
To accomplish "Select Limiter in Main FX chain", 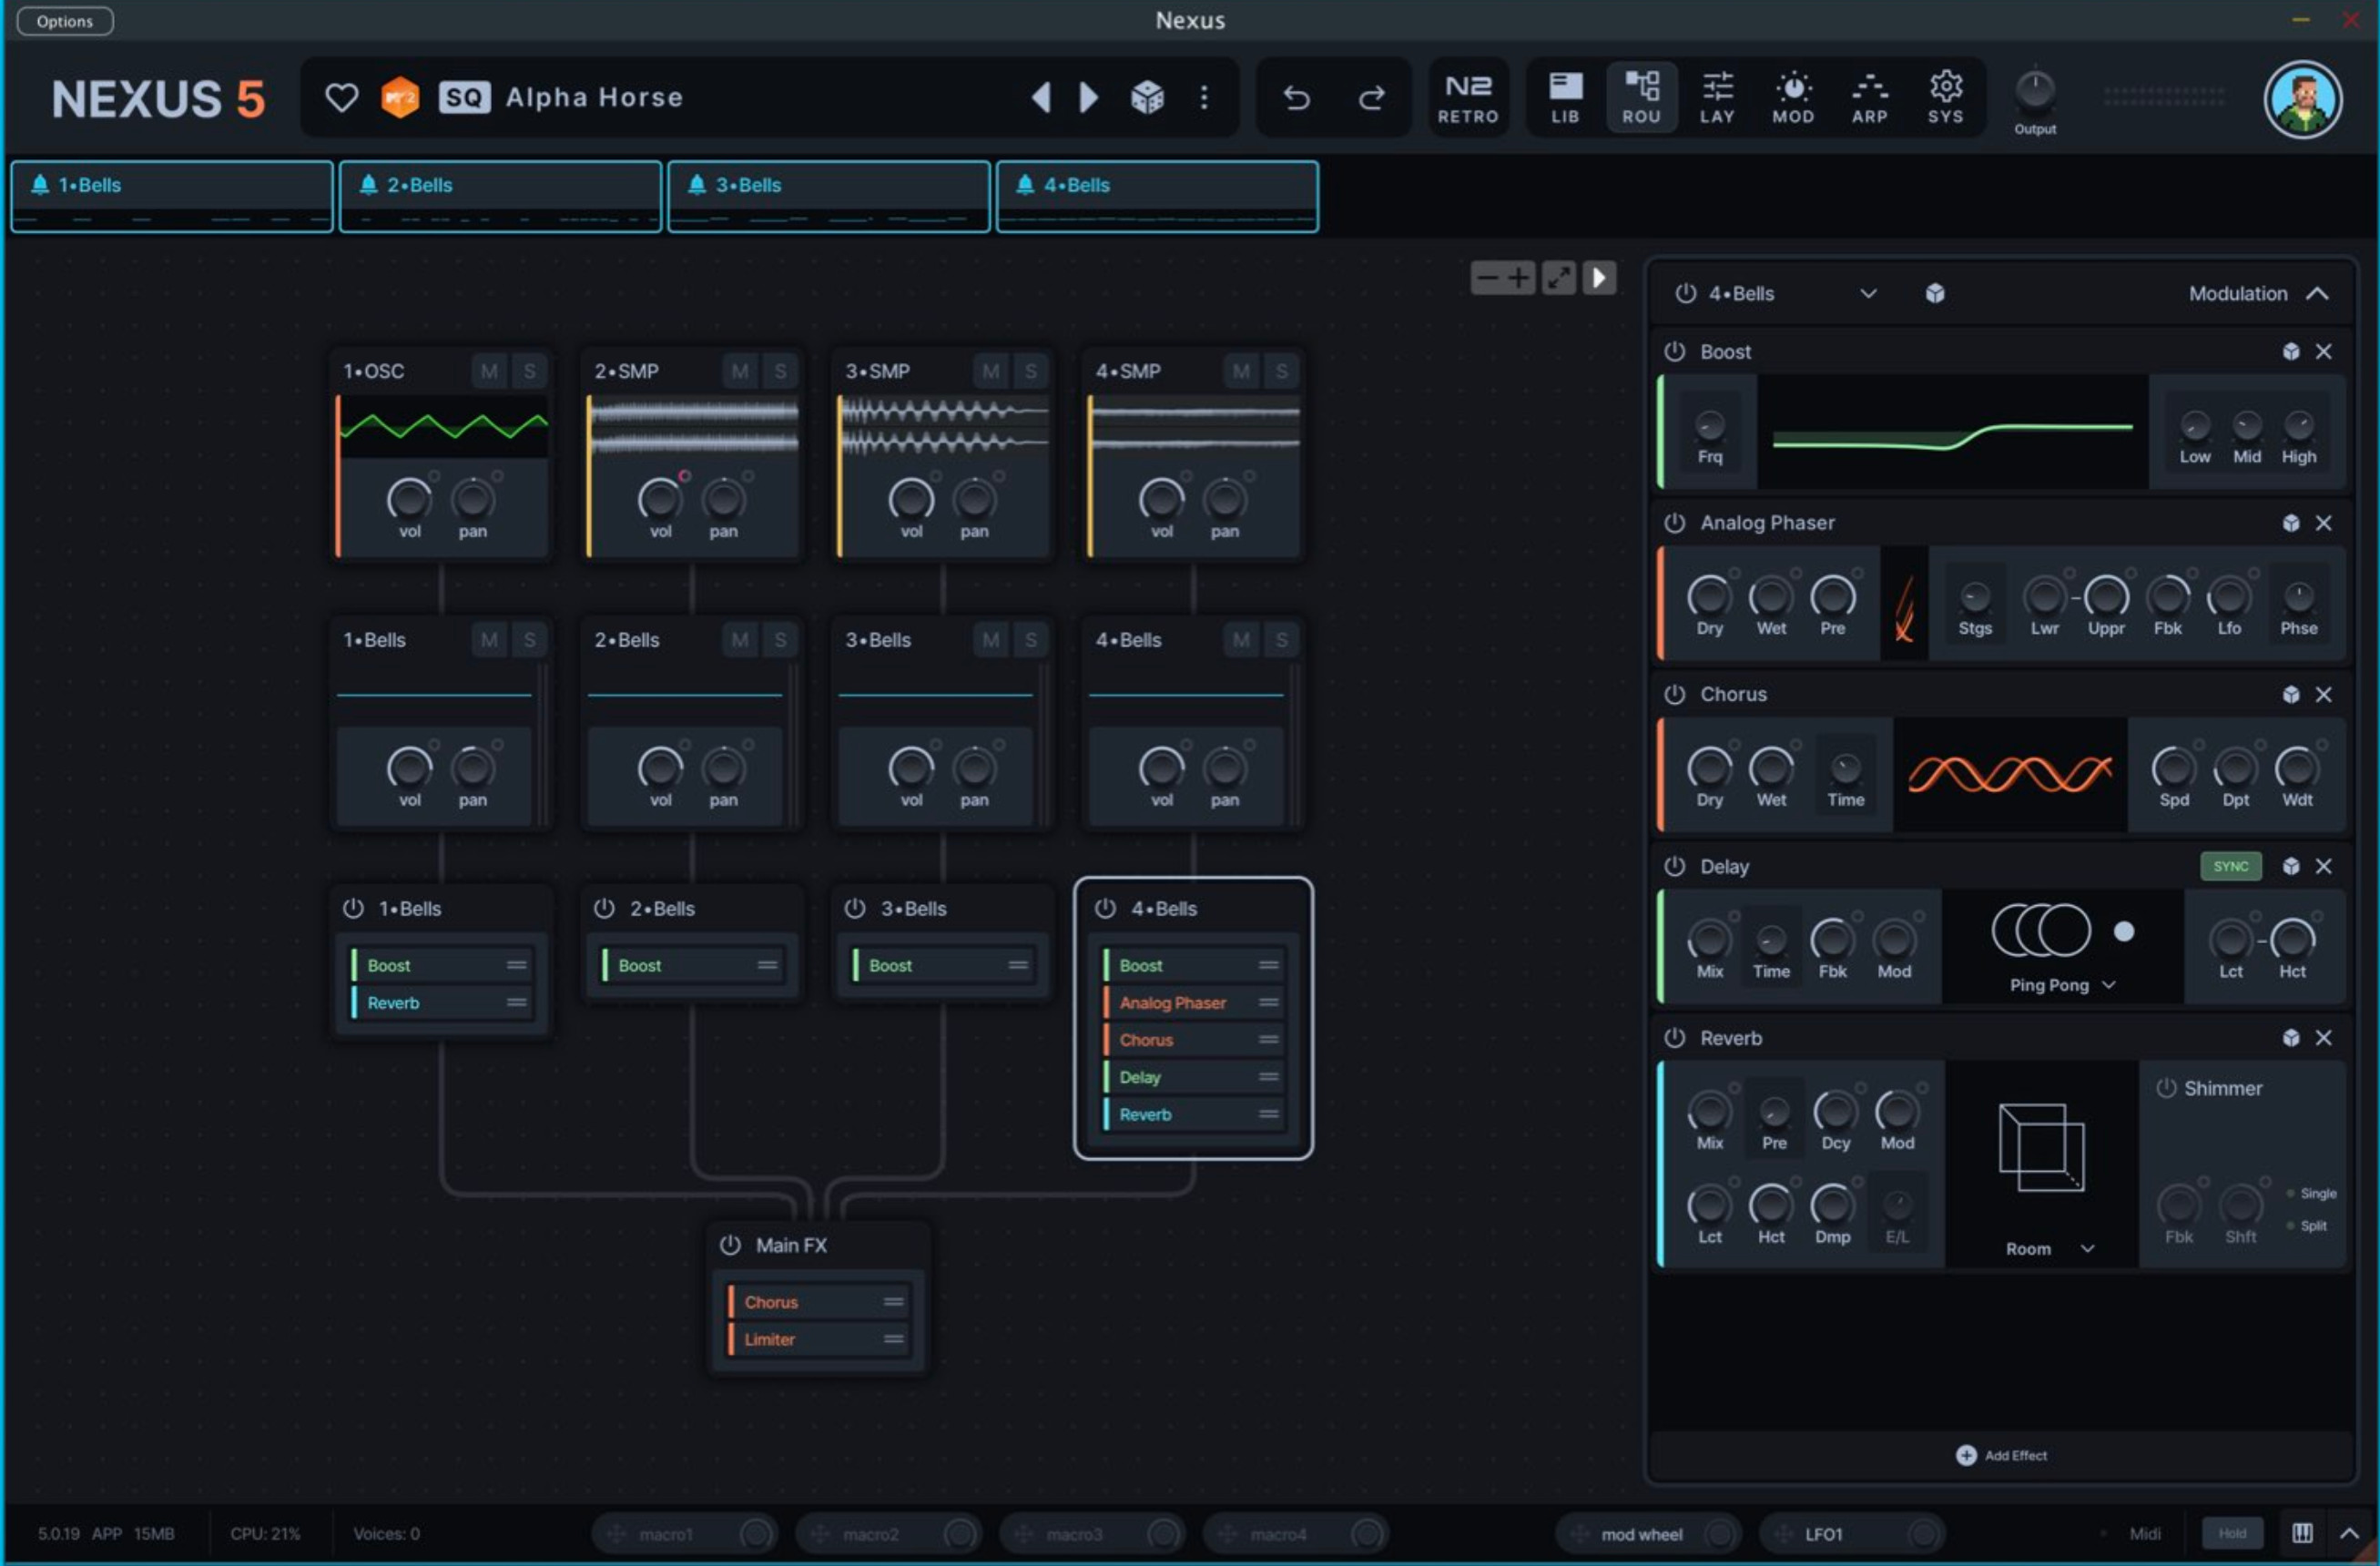I will [818, 1339].
